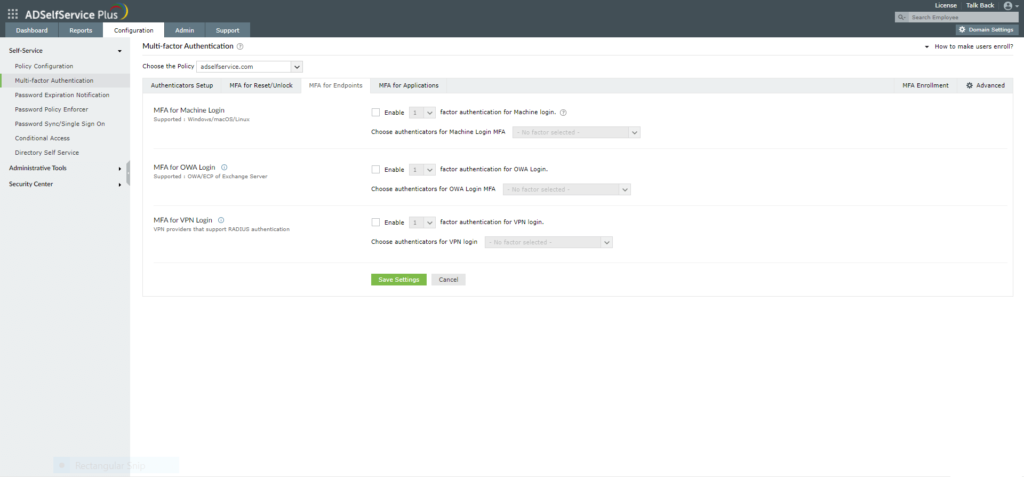Image resolution: width=1024 pixels, height=477 pixels.
Task: Enable MFA for VPN login checkbox
Action: pos(376,222)
